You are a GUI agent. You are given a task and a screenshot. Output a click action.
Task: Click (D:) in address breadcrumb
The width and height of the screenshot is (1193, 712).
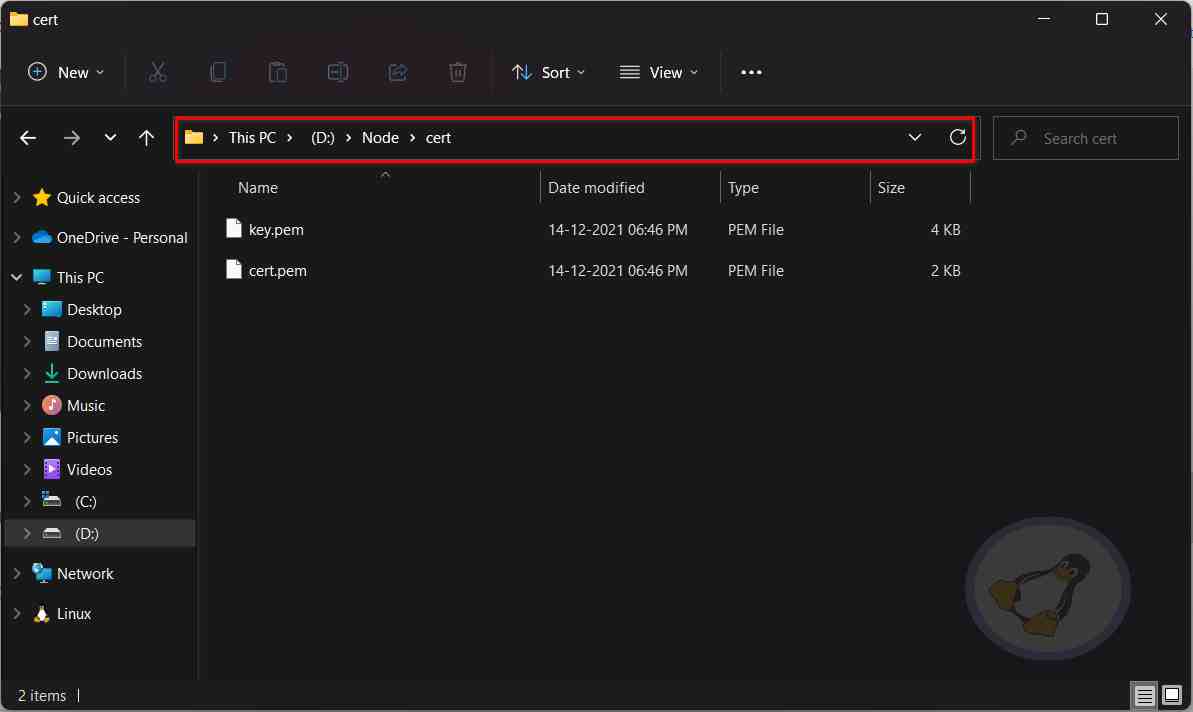pos(323,138)
